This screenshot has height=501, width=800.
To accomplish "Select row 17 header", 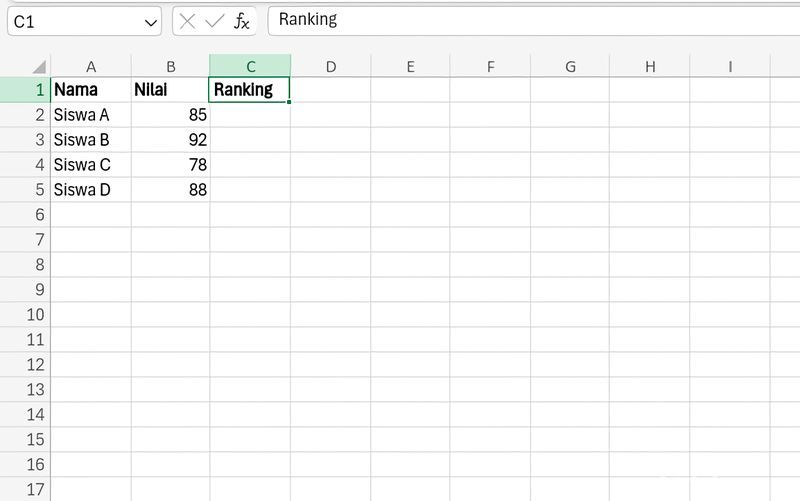I will tap(25, 490).
